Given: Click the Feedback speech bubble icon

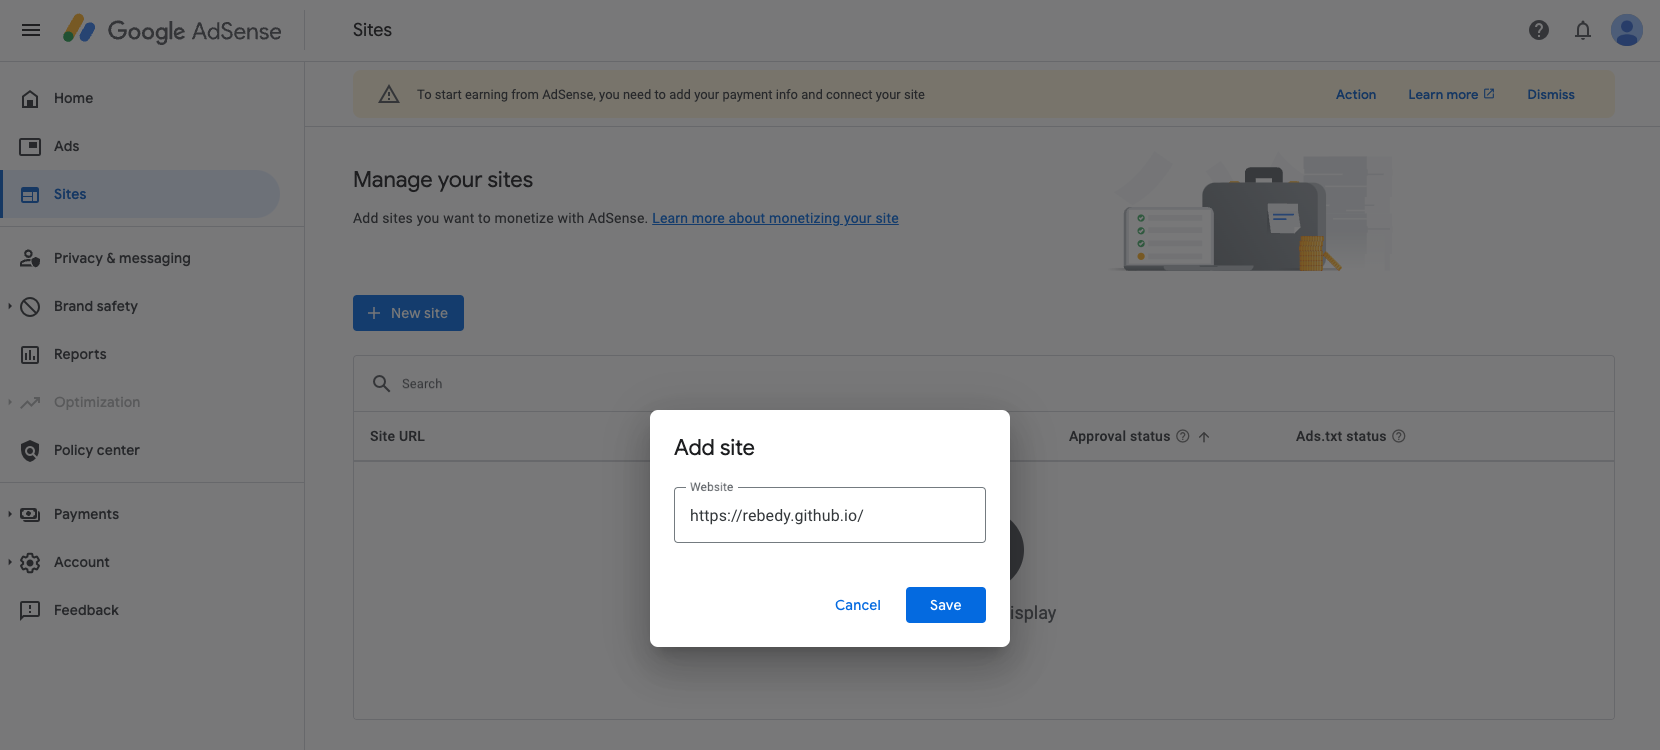Looking at the screenshot, I should coord(30,610).
